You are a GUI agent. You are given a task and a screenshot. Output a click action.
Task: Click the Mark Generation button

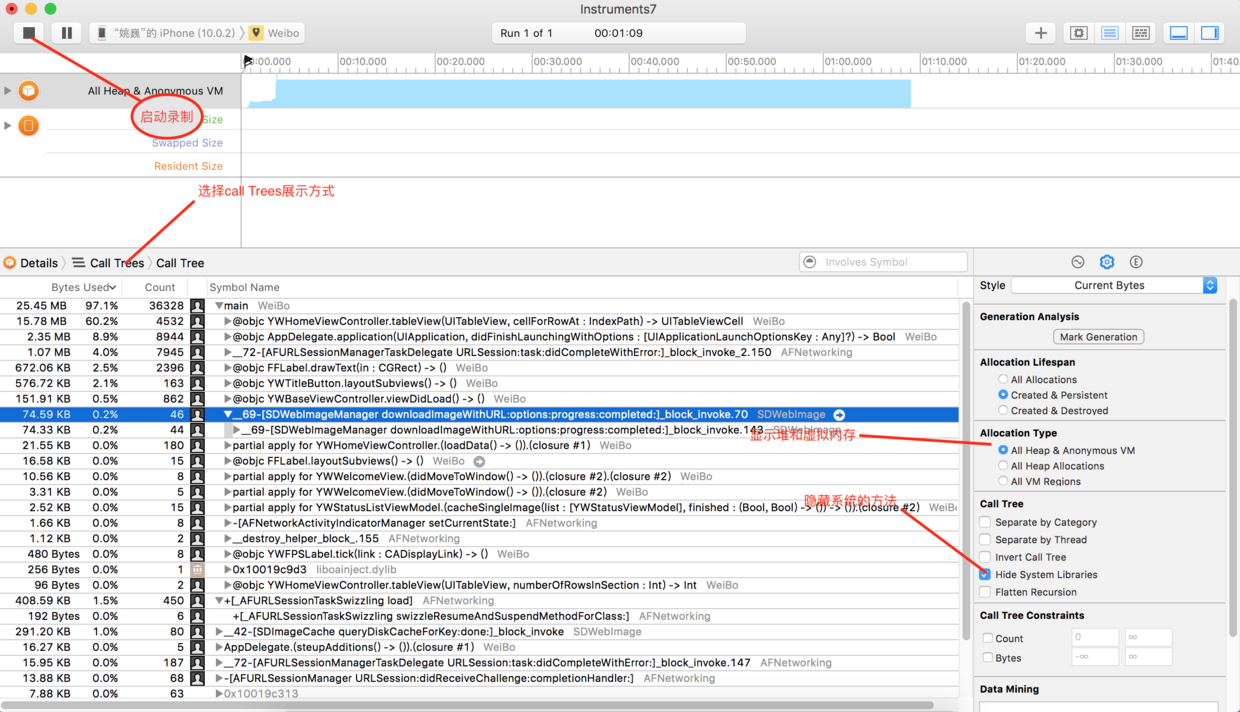pos(1098,336)
